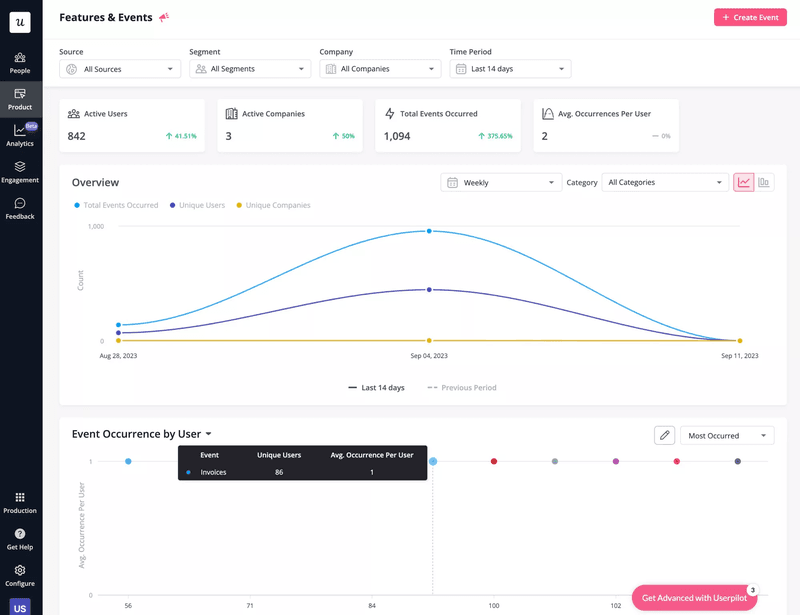800x615 pixels.
Task: Select the line chart view icon
Action: pos(746,182)
